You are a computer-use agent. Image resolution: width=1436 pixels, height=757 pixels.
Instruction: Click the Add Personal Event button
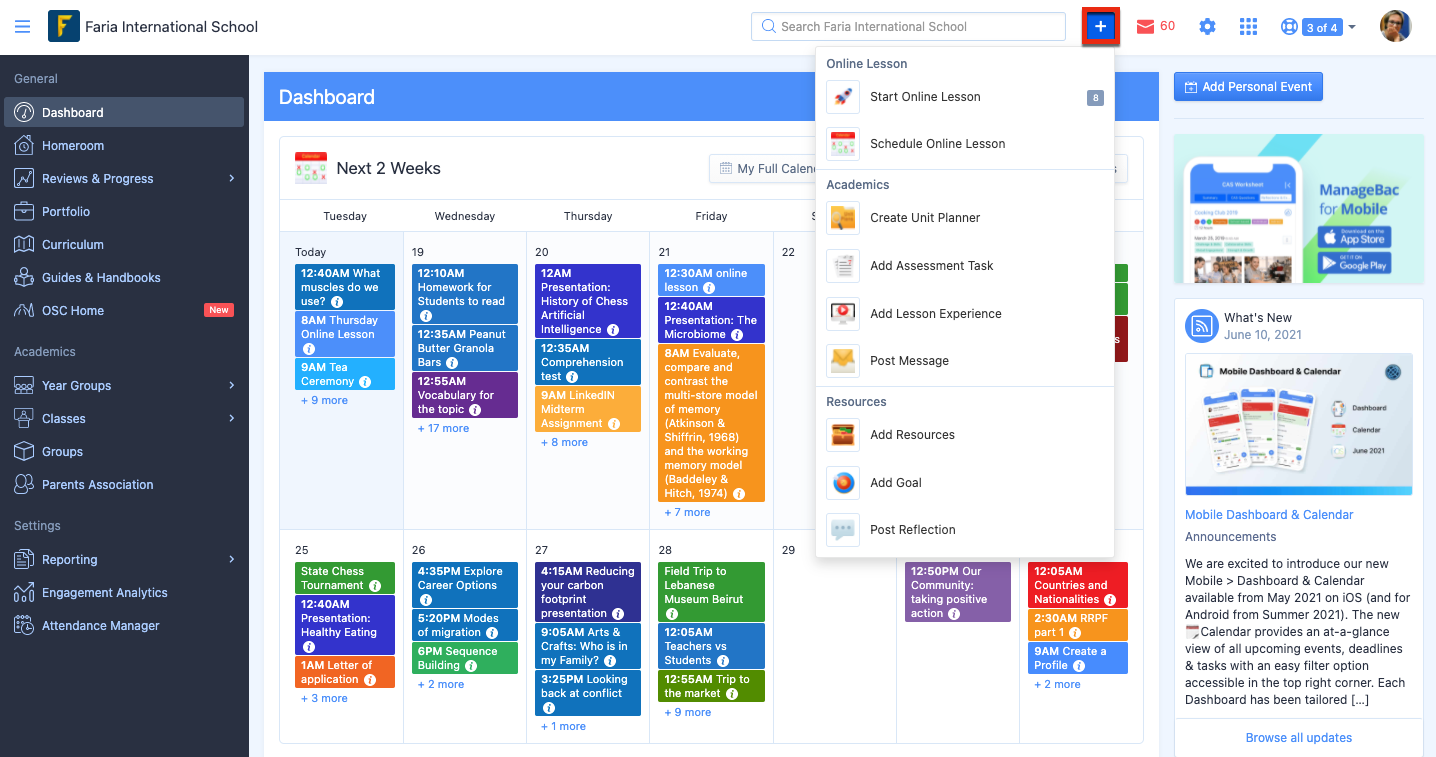[x=1247, y=86]
